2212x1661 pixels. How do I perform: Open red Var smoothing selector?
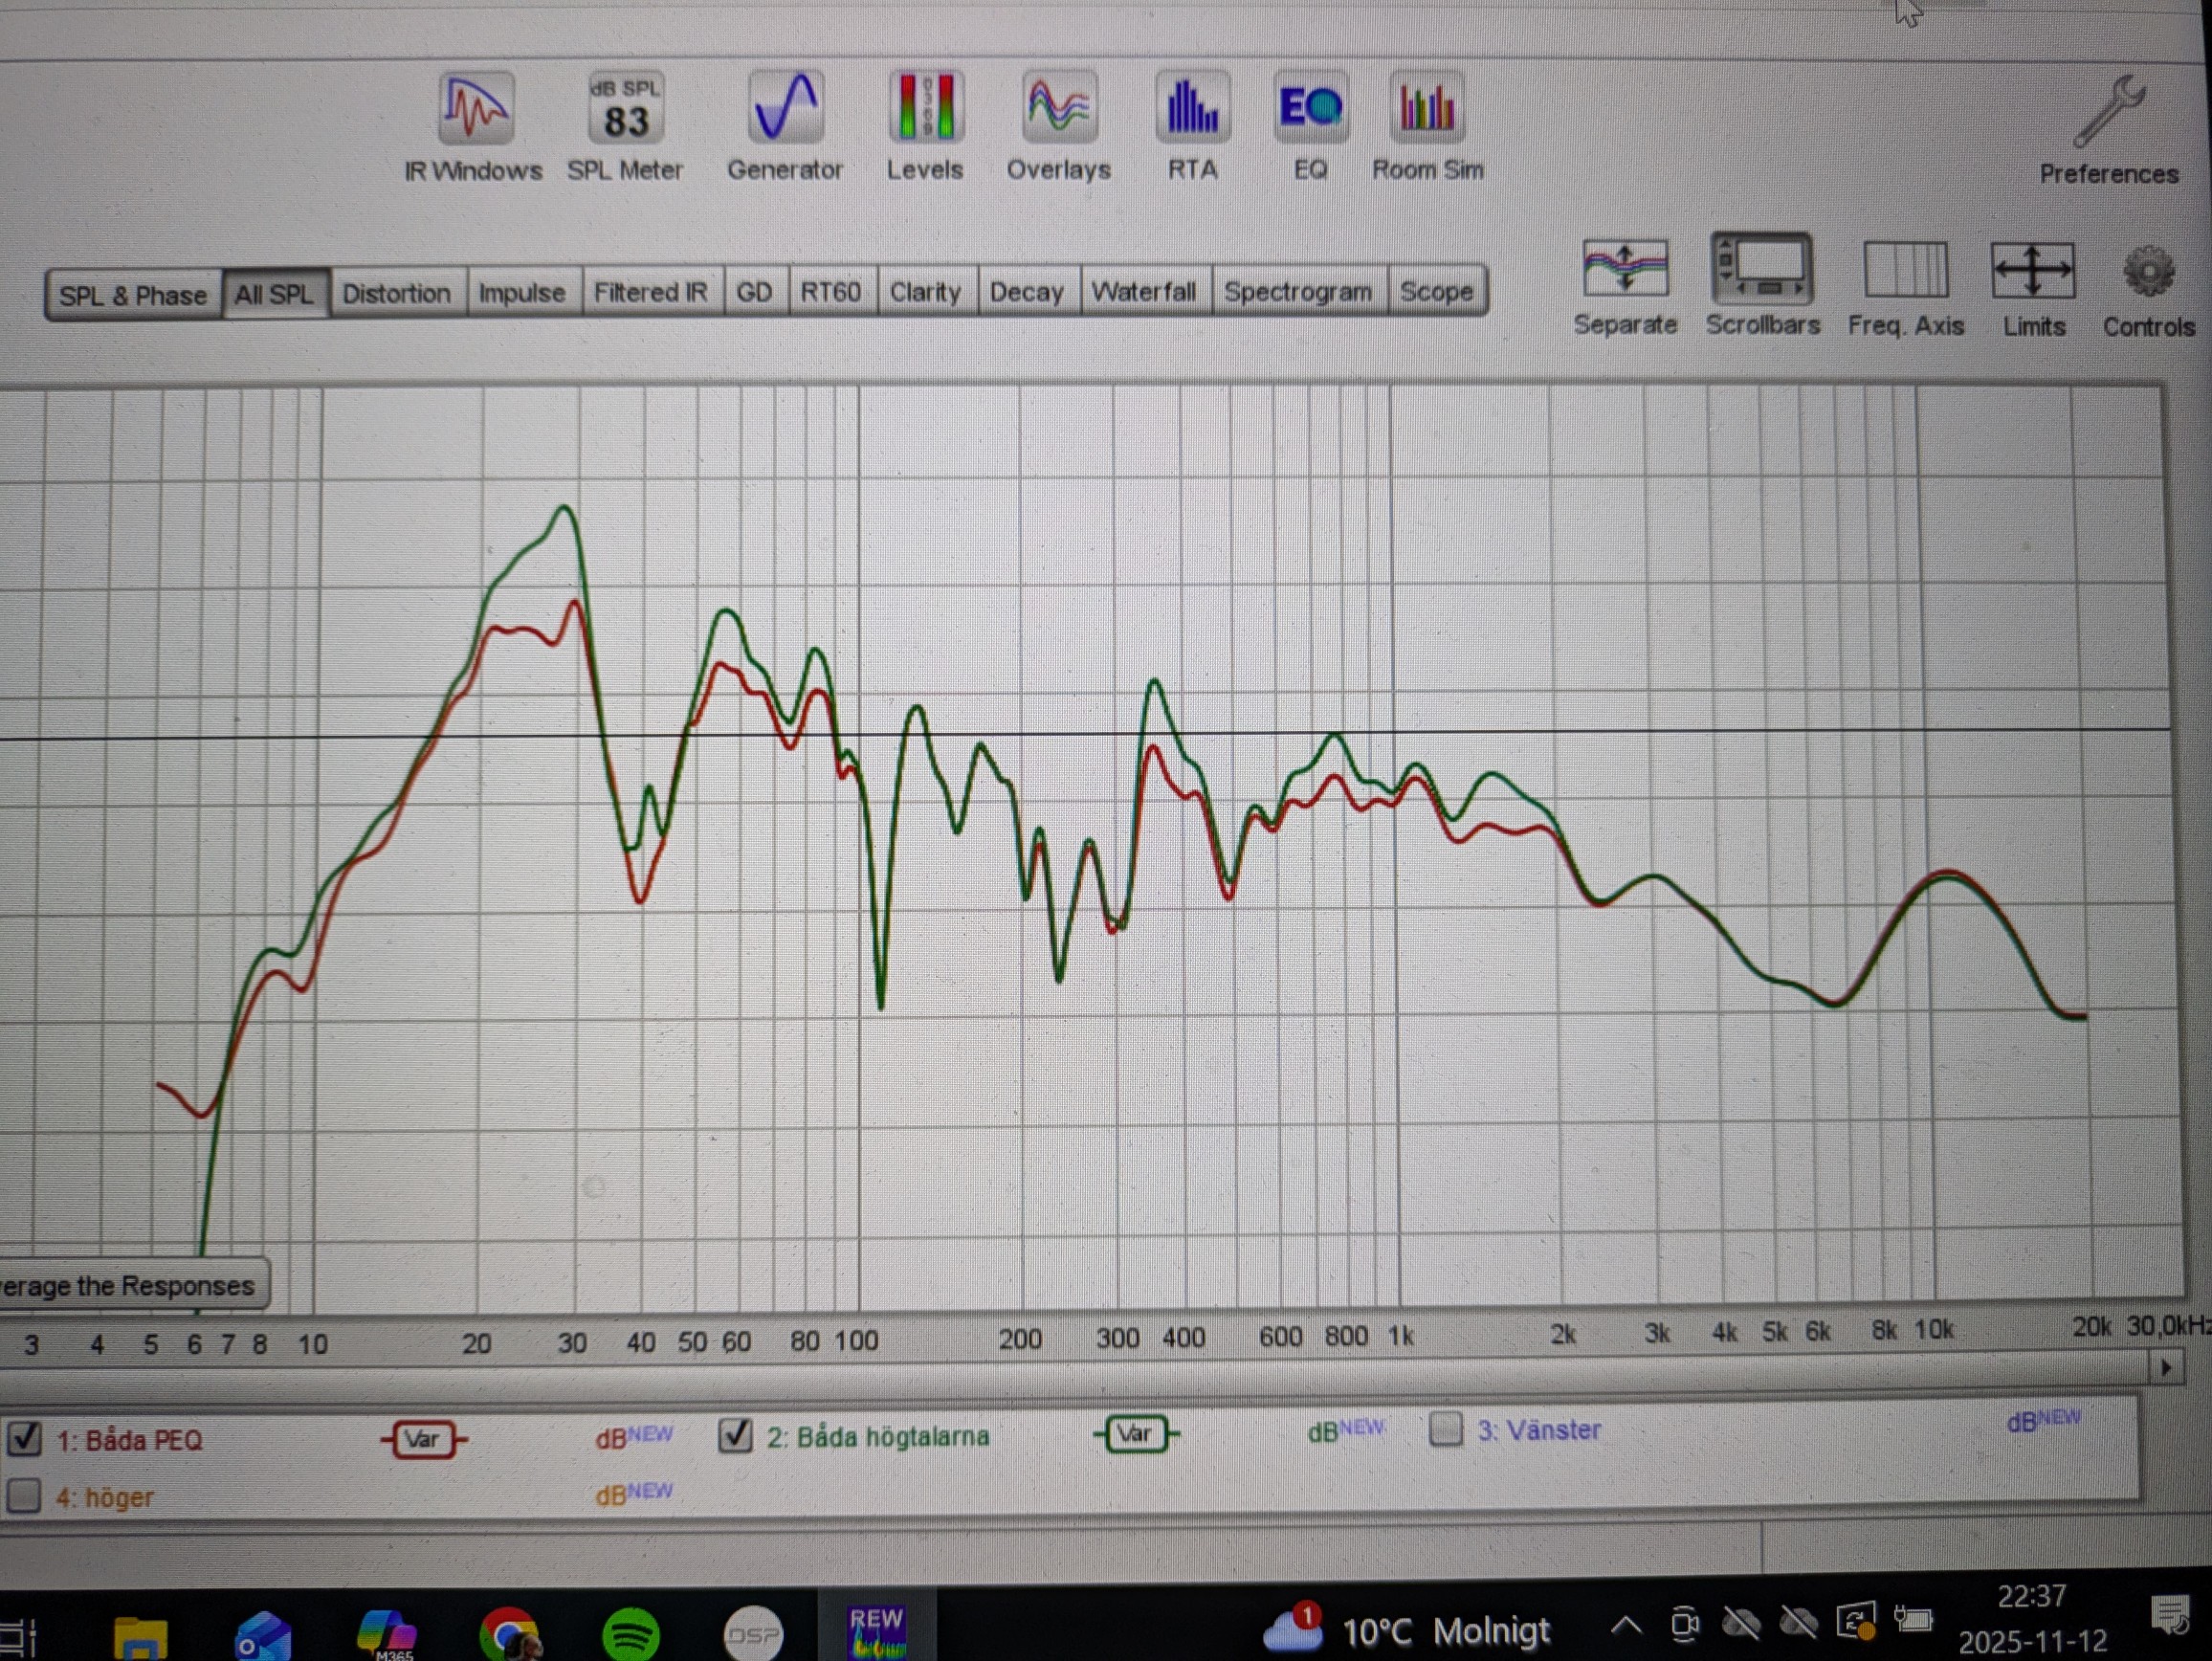click(x=423, y=1439)
